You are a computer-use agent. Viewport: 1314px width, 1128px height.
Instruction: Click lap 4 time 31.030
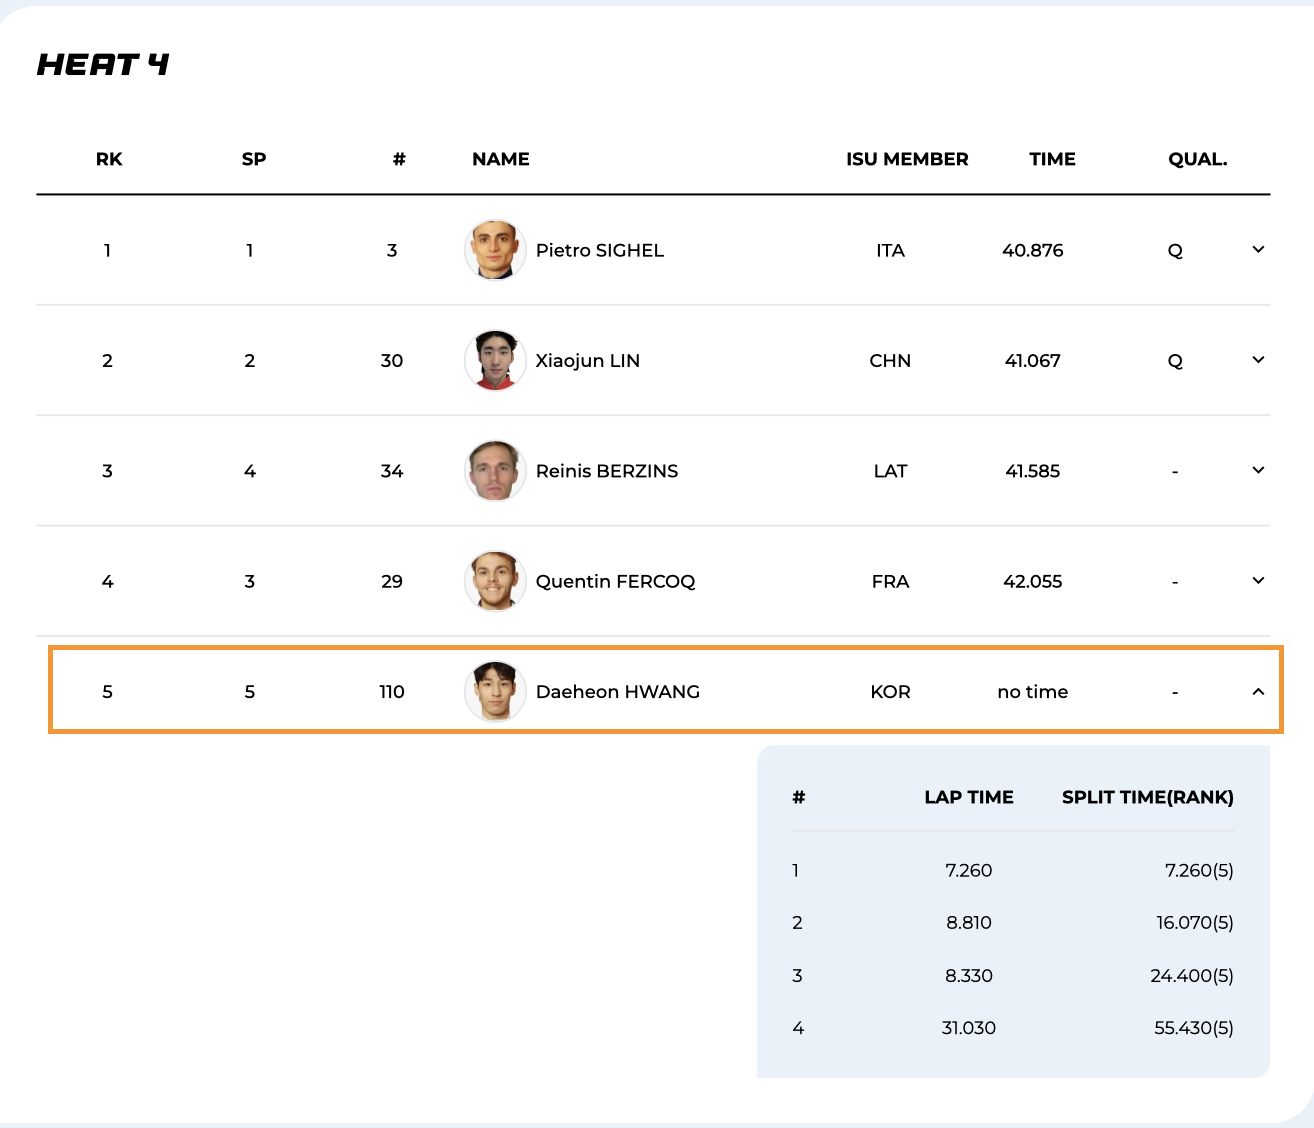(968, 1028)
